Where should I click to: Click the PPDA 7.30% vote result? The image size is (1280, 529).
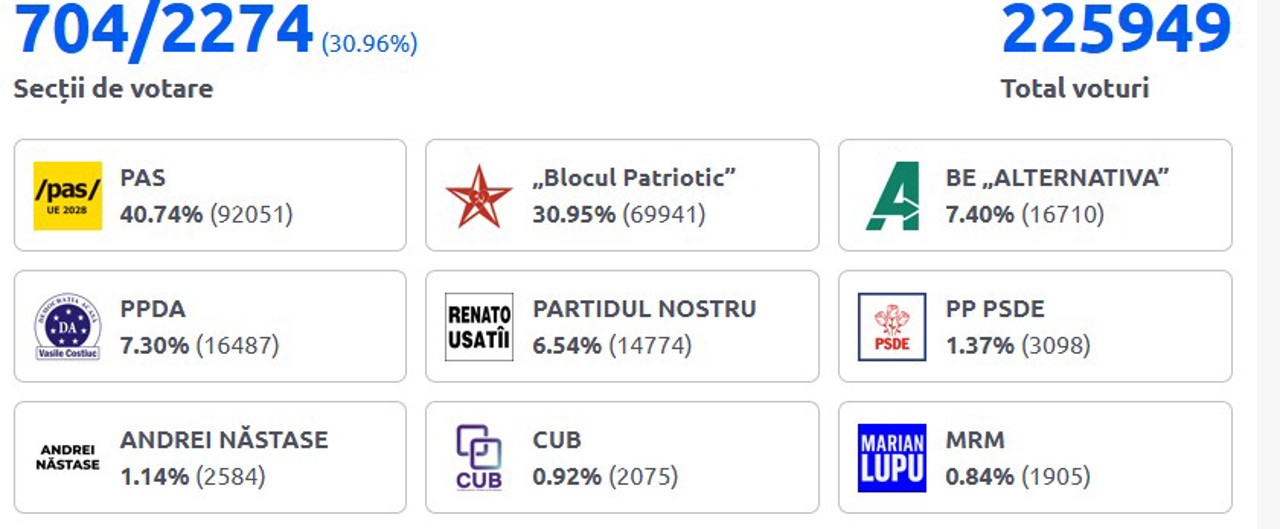[x=199, y=346]
